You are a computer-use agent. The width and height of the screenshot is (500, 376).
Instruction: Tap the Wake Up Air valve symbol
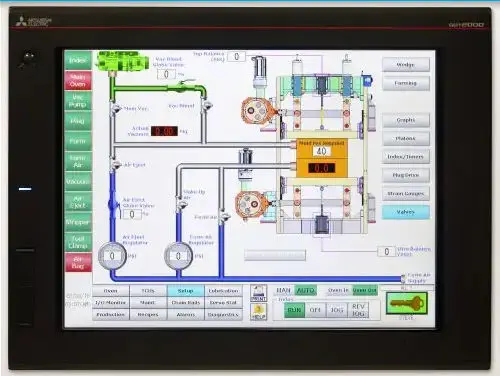coord(182,205)
